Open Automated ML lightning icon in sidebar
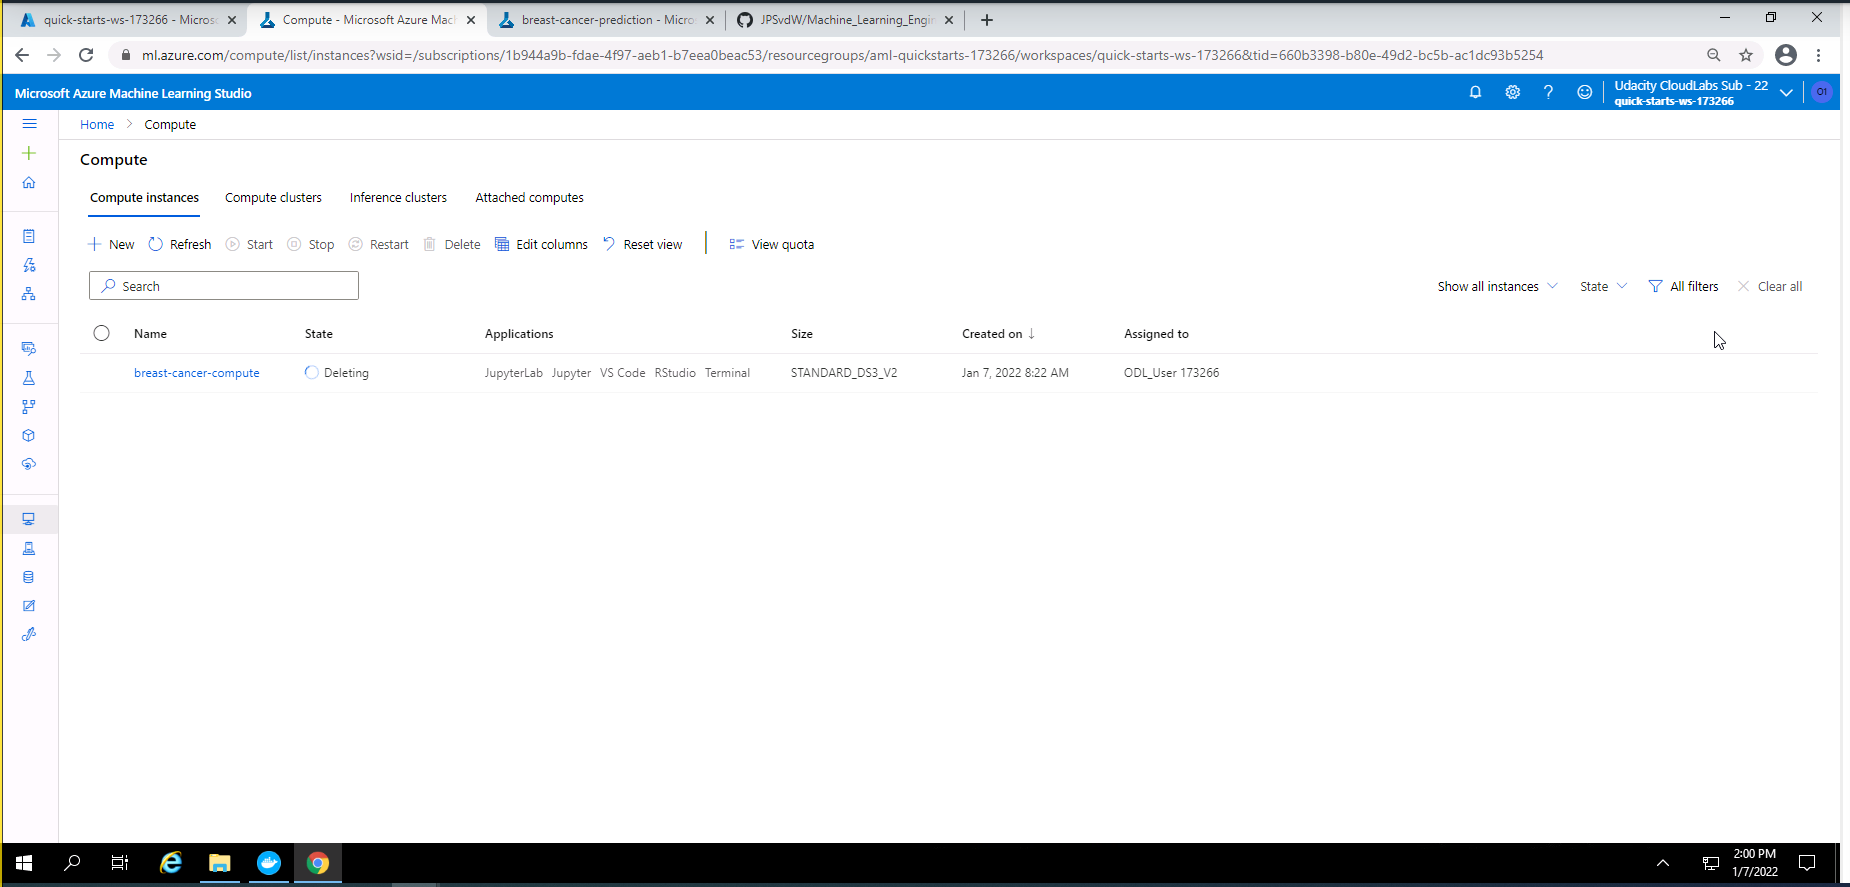 (29, 265)
